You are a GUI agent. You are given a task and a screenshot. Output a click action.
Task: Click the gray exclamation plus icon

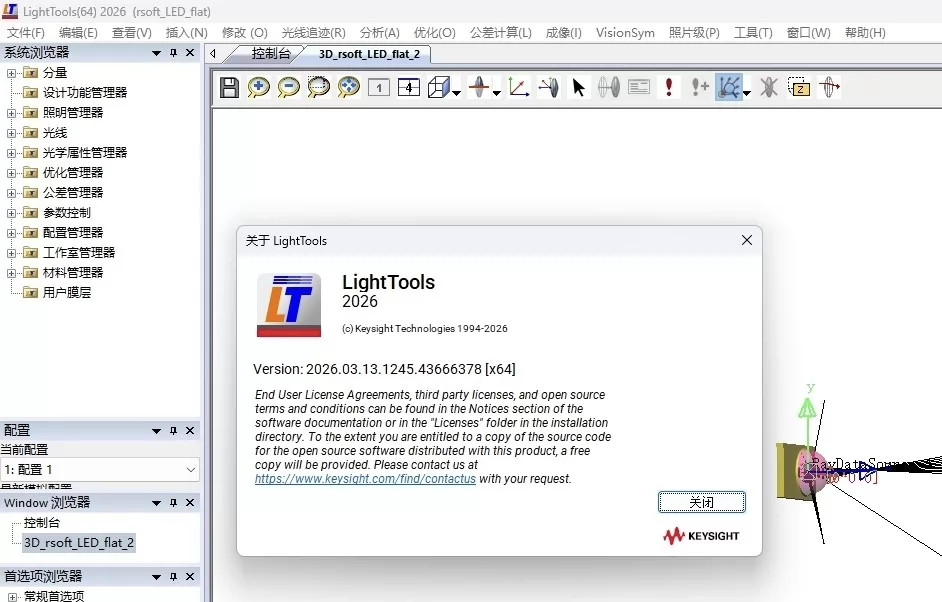coord(699,88)
